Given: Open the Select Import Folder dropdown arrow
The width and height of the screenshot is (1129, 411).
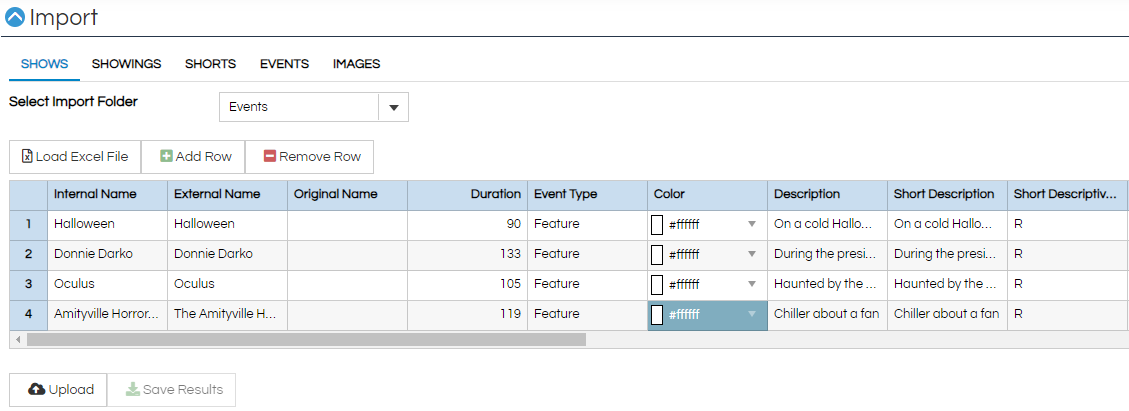Looking at the screenshot, I should [394, 107].
